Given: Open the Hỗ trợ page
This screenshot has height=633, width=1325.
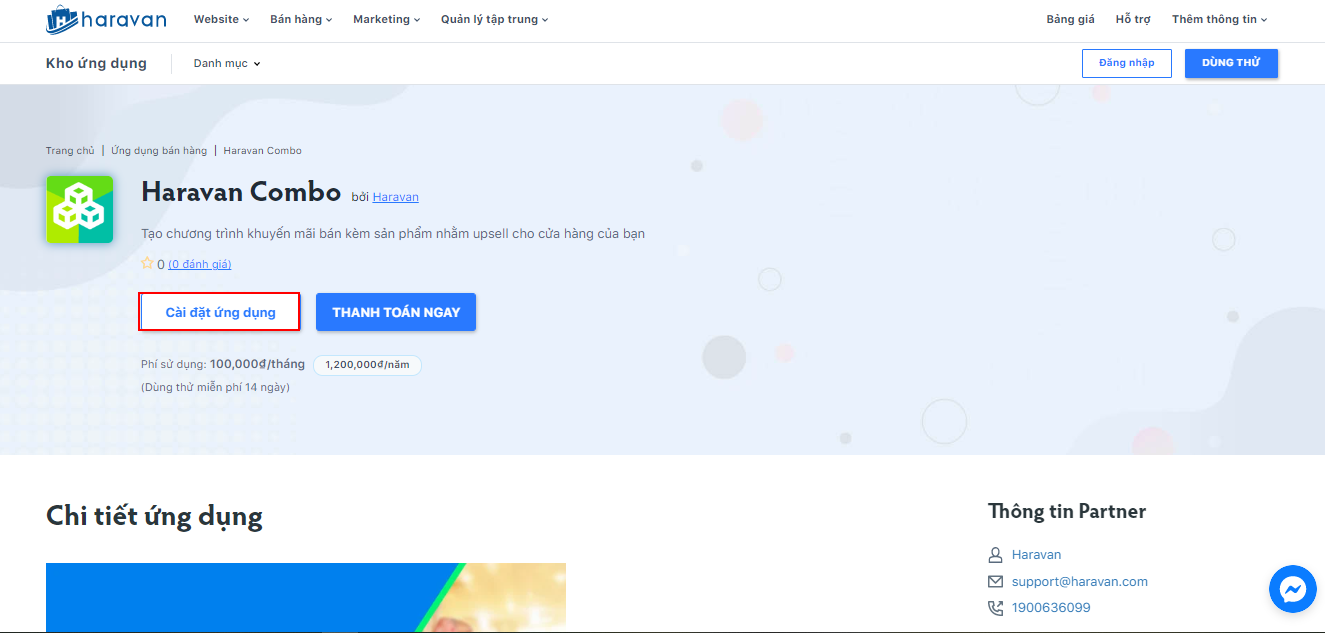Looking at the screenshot, I should pos(1133,19).
